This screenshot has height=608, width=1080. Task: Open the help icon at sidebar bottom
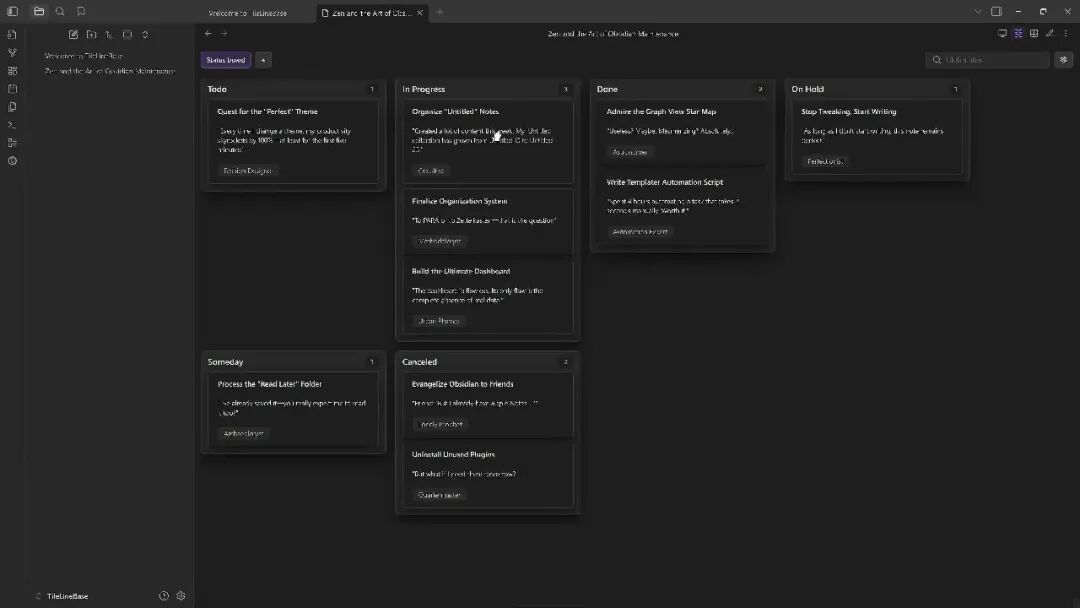pyautogui.click(x=164, y=596)
